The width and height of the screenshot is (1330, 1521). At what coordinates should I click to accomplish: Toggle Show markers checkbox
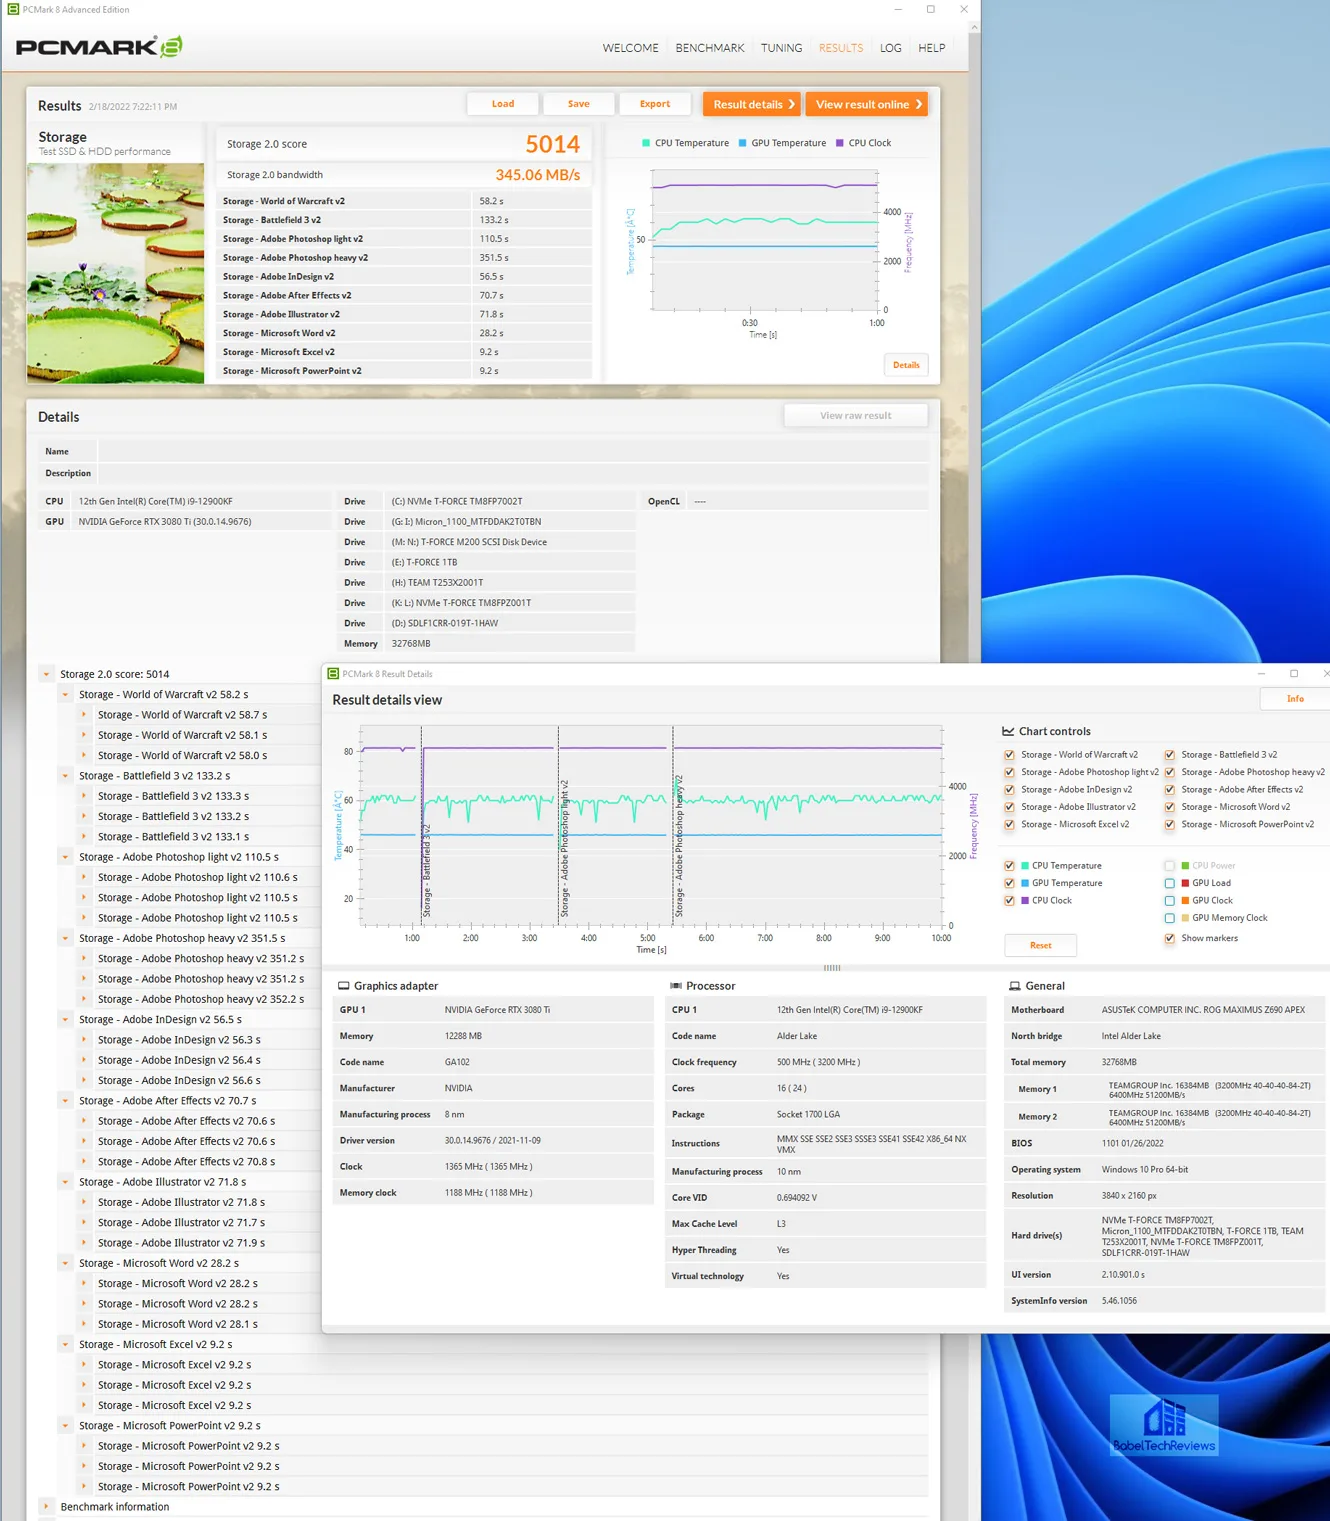coord(1169,938)
